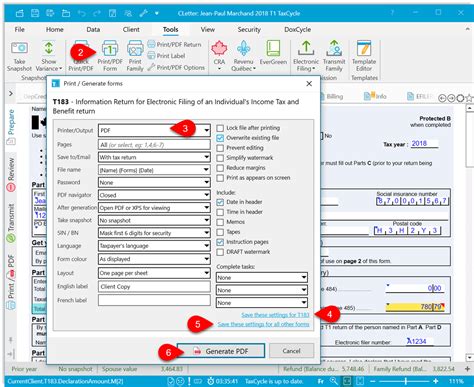Uncheck Overwrite existing file
Viewport: 474px width, 387px height.
(220, 138)
